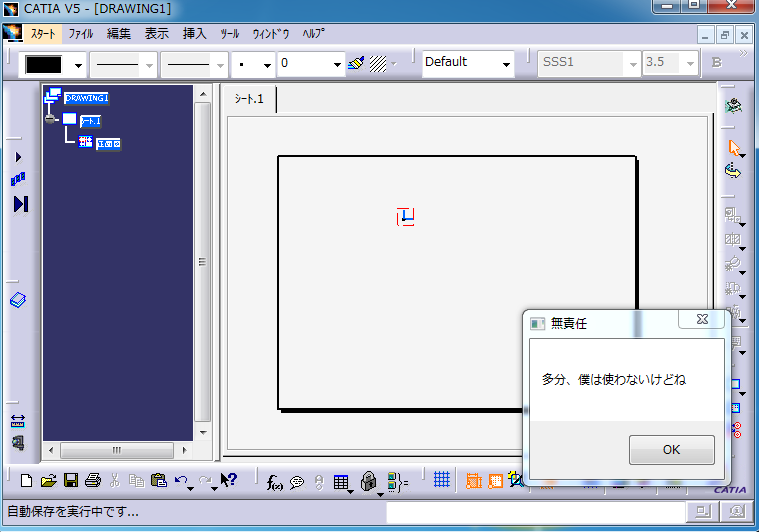Click the grayed detail view icon
Viewport: 759px width, 532px height.
point(732,263)
